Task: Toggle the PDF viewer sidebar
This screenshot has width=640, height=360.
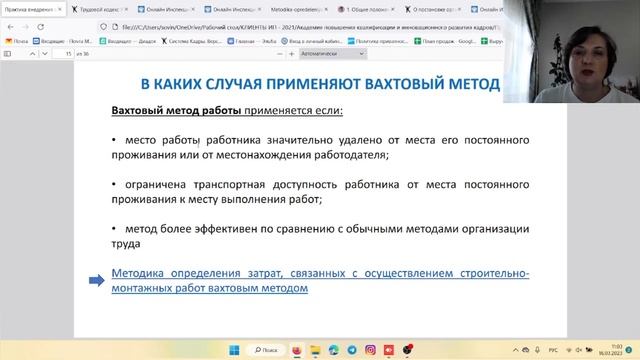Action: click(7, 53)
